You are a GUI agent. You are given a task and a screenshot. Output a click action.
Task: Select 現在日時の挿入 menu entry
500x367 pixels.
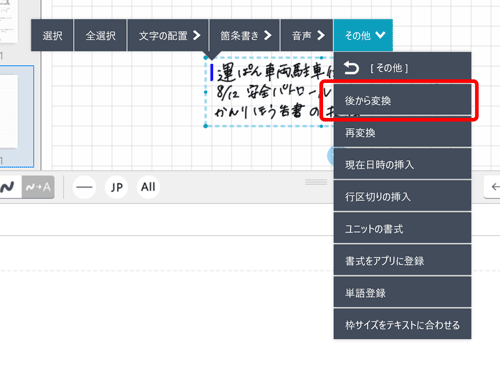click(402, 165)
